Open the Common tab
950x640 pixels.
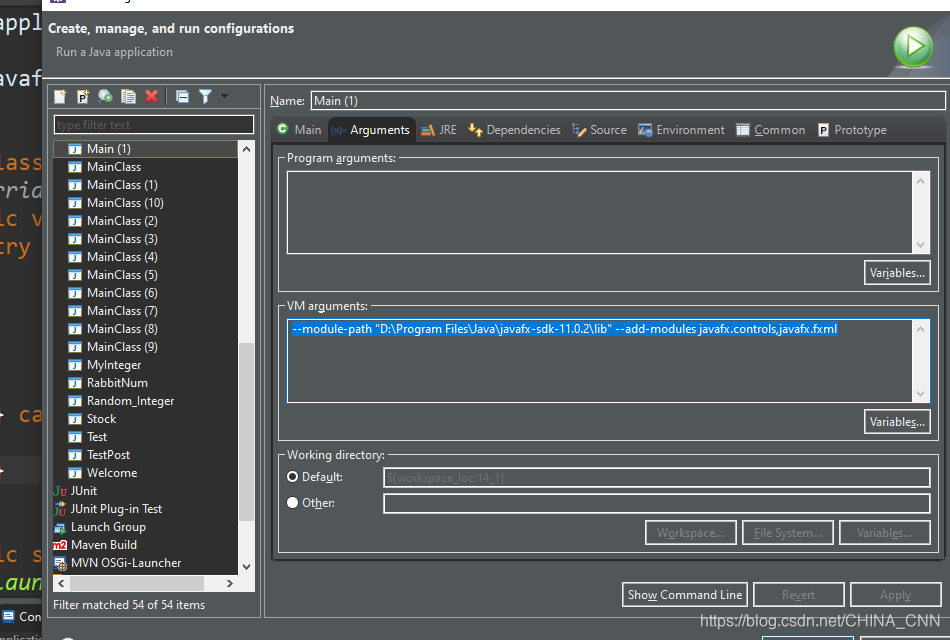[771, 130]
